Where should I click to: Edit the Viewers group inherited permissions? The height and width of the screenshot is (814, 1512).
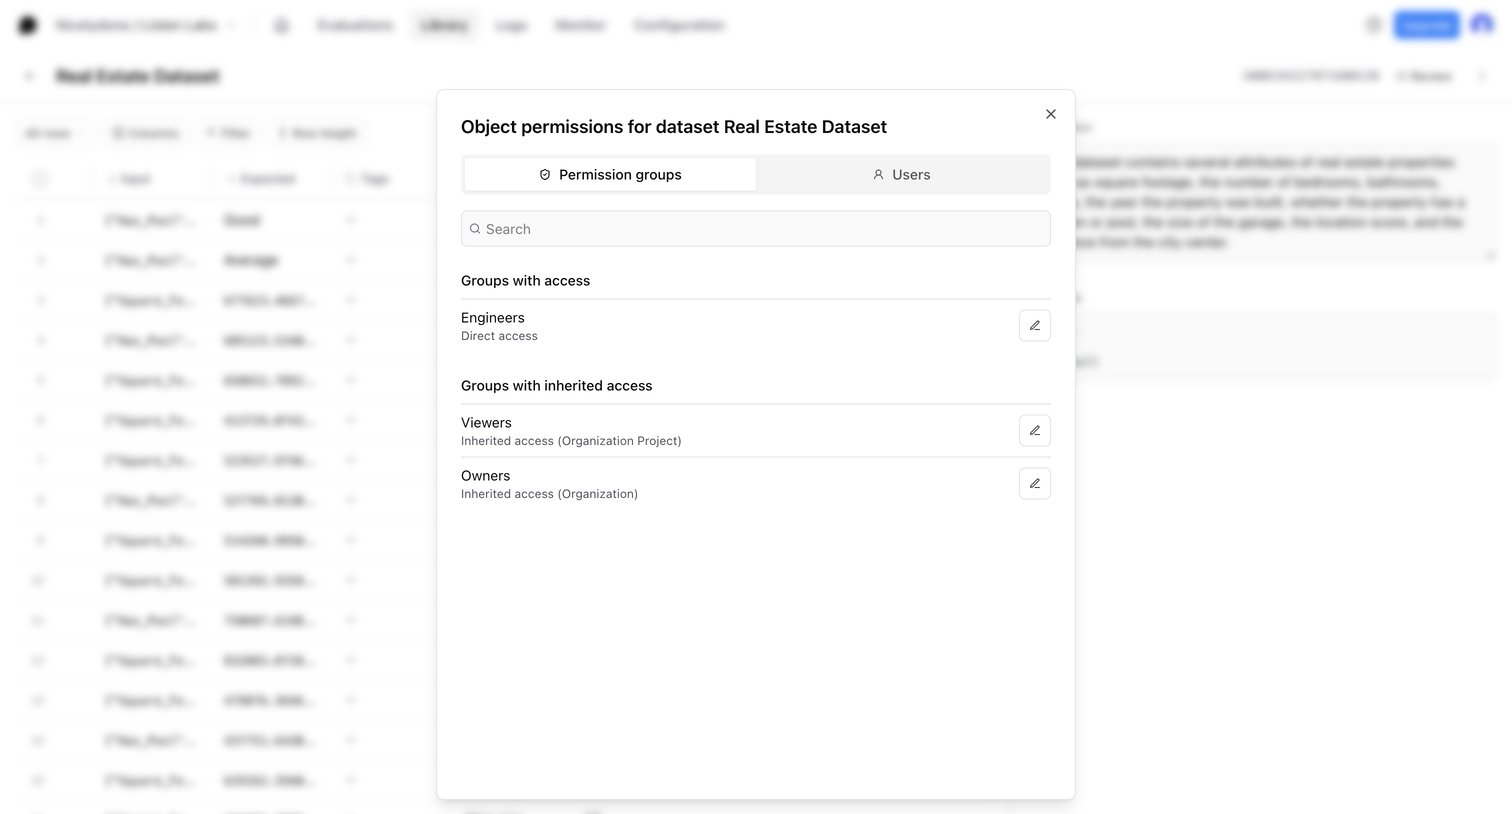(x=1035, y=431)
